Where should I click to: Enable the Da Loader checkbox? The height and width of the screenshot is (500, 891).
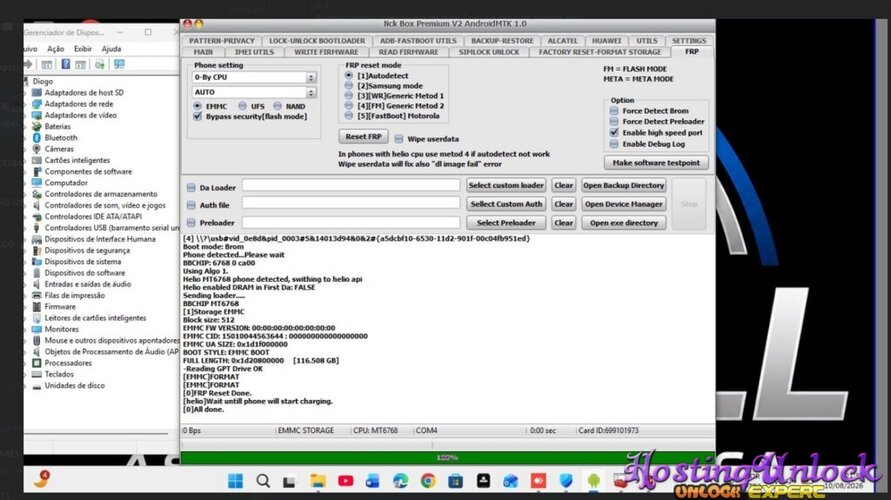pyautogui.click(x=191, y=188)
